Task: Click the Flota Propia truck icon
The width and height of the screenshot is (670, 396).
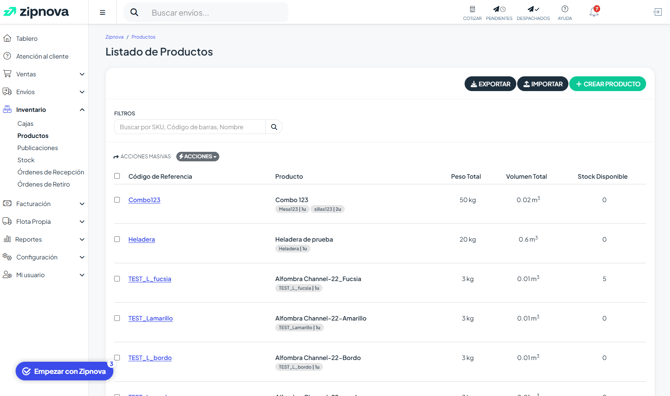Action: tap(7, 221)
